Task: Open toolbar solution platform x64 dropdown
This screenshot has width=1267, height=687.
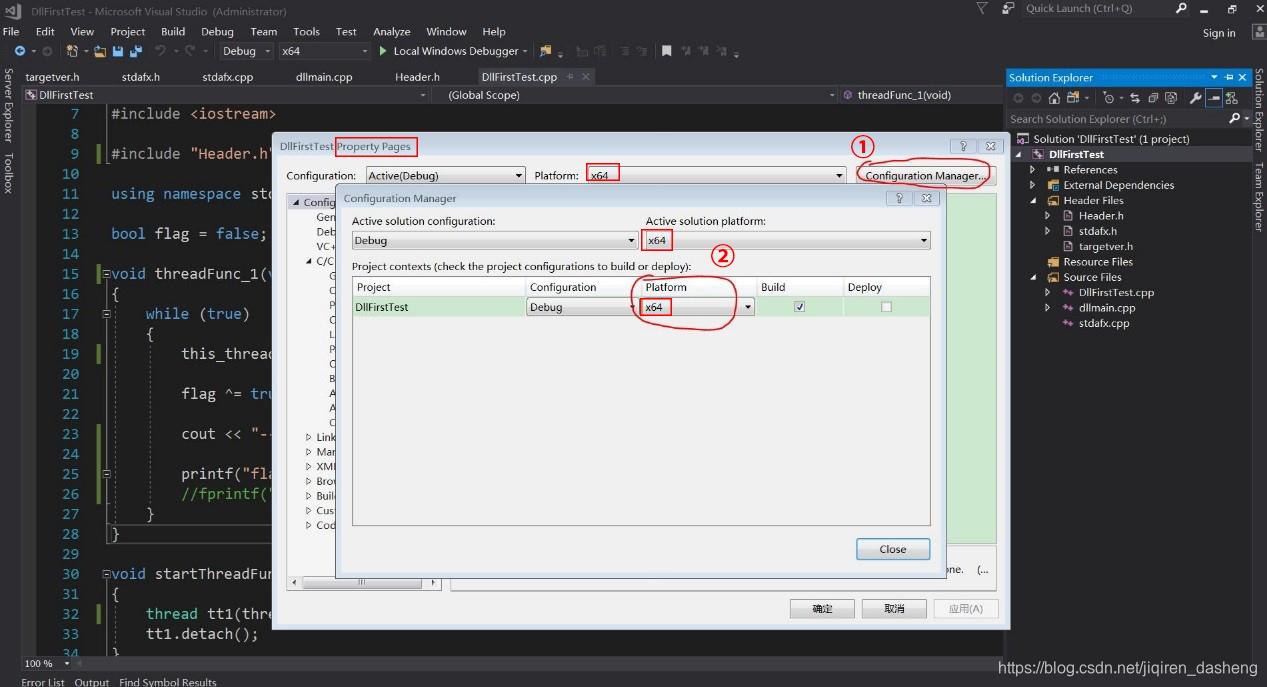Action: 323,51
